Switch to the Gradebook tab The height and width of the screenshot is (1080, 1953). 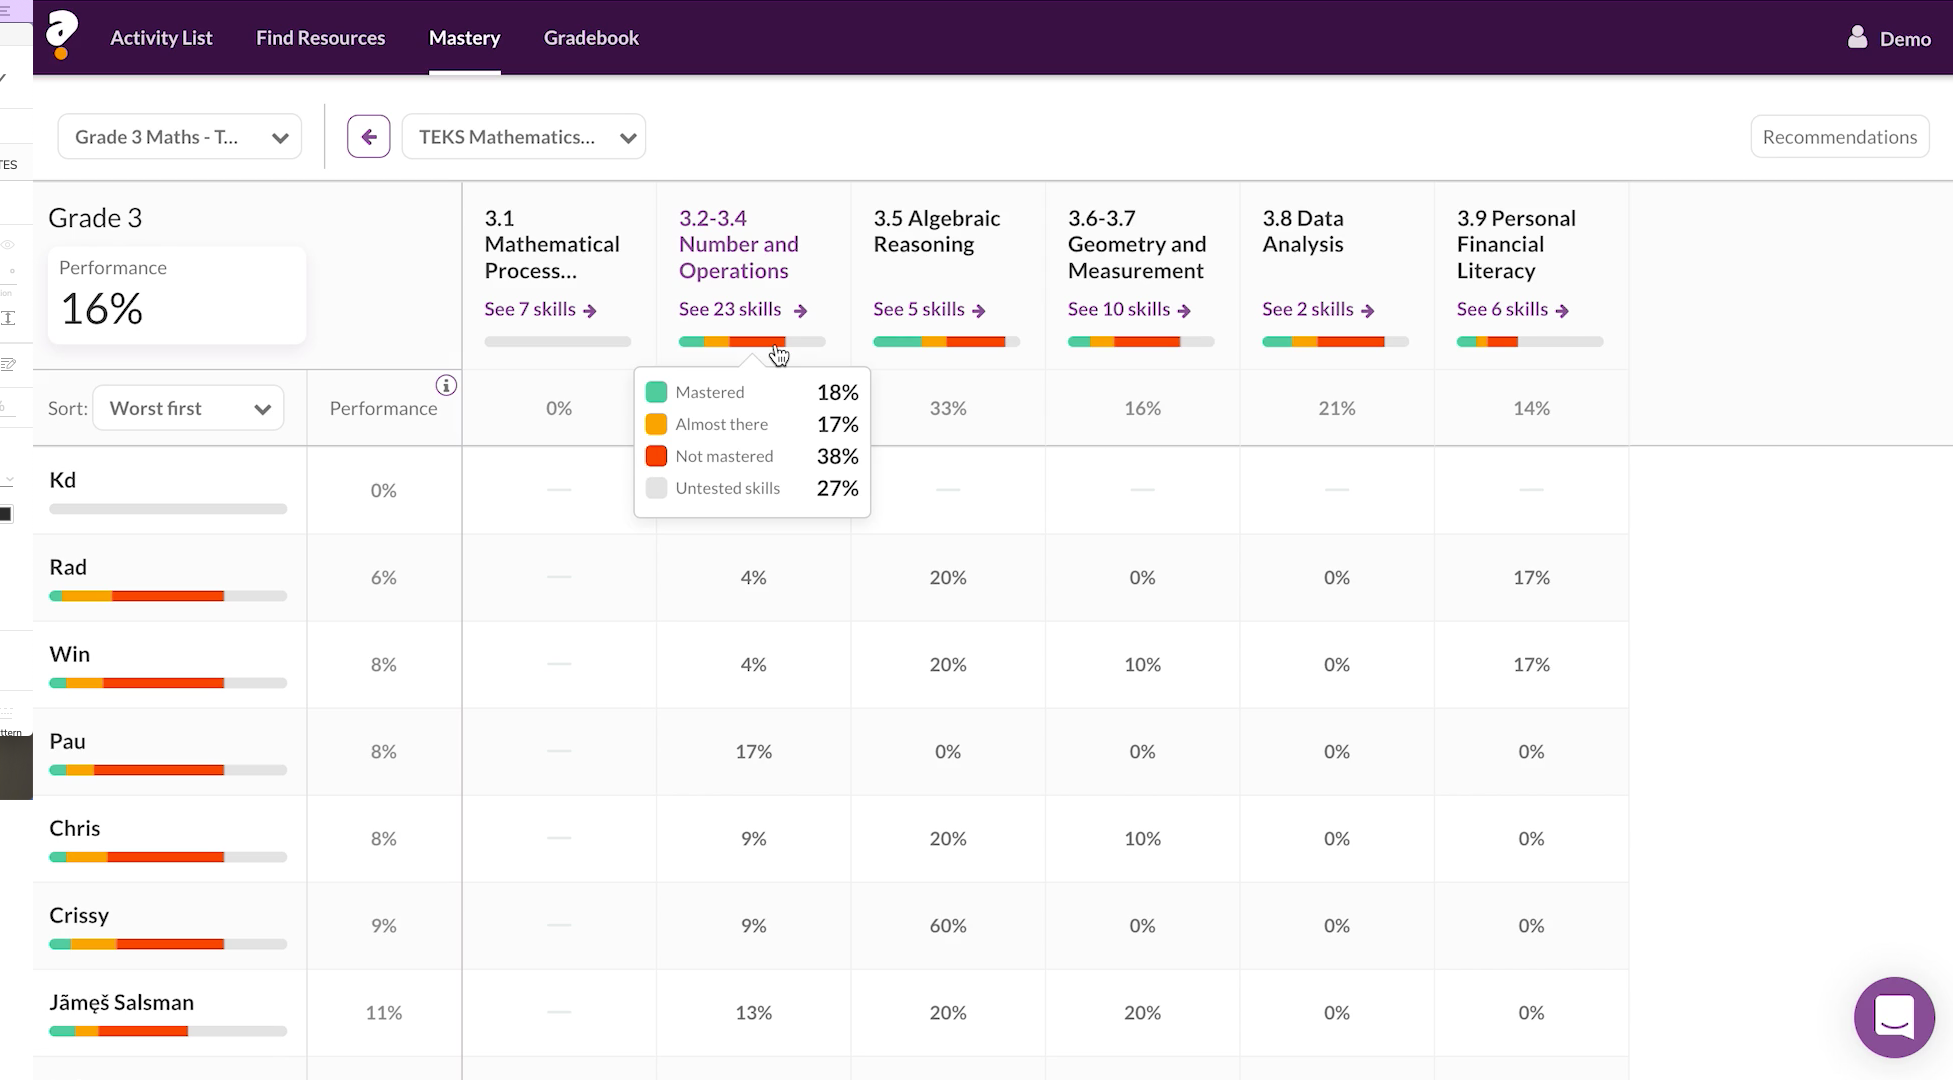point(591,38)
